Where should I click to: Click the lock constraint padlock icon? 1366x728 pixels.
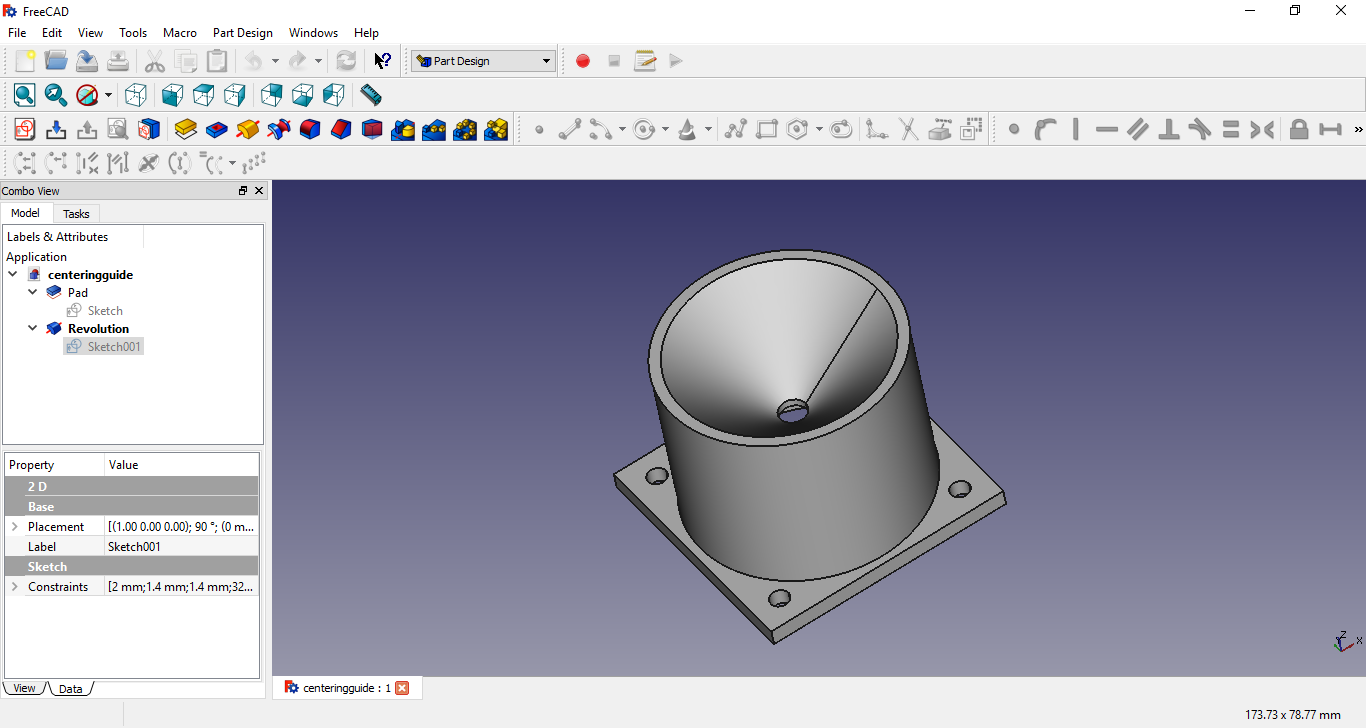point(1298,129)
